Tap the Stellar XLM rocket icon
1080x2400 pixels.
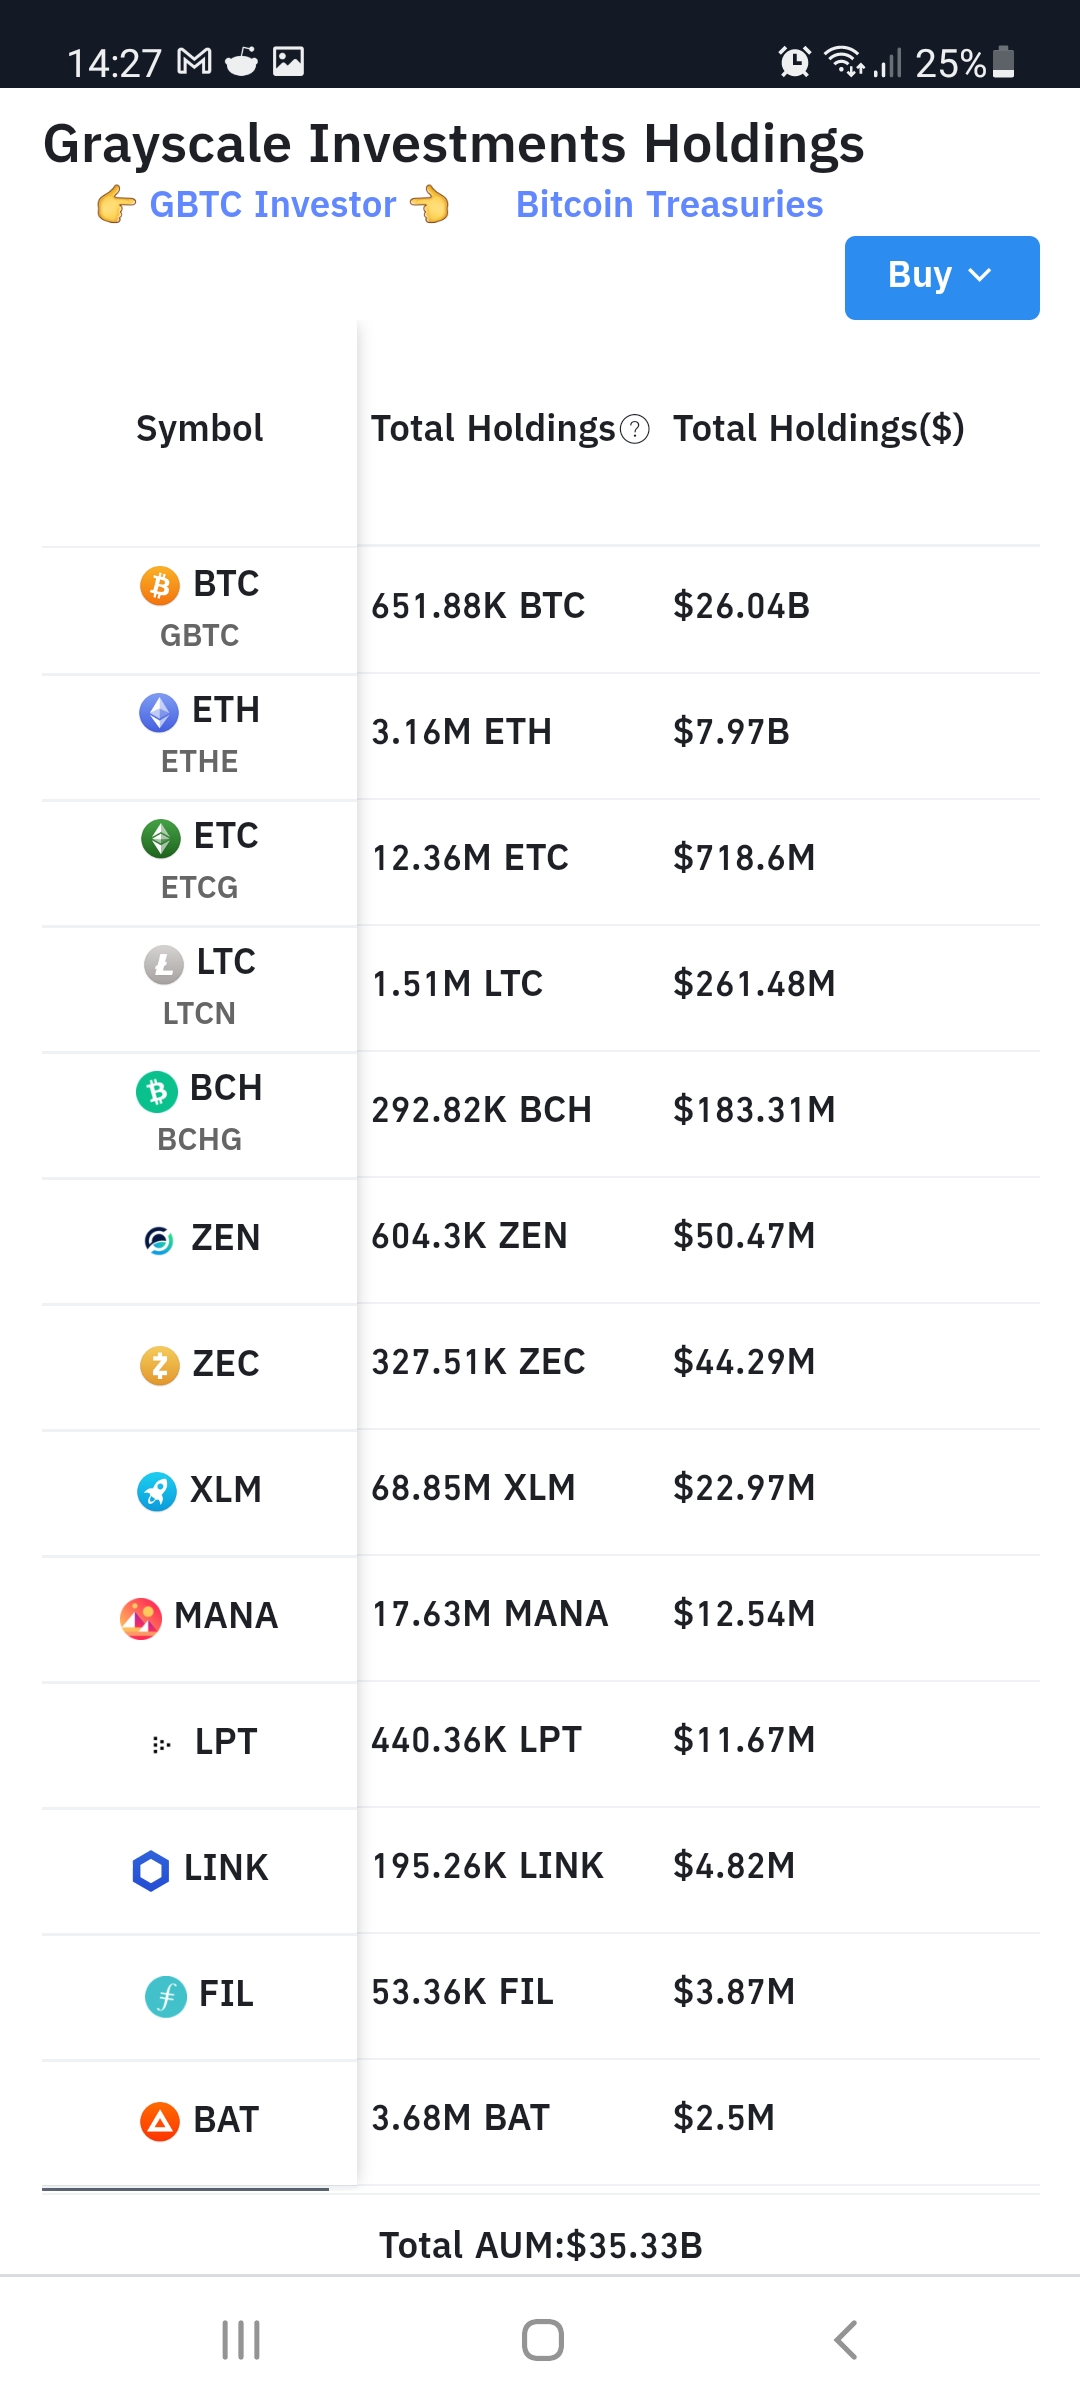pos(157,1491)
